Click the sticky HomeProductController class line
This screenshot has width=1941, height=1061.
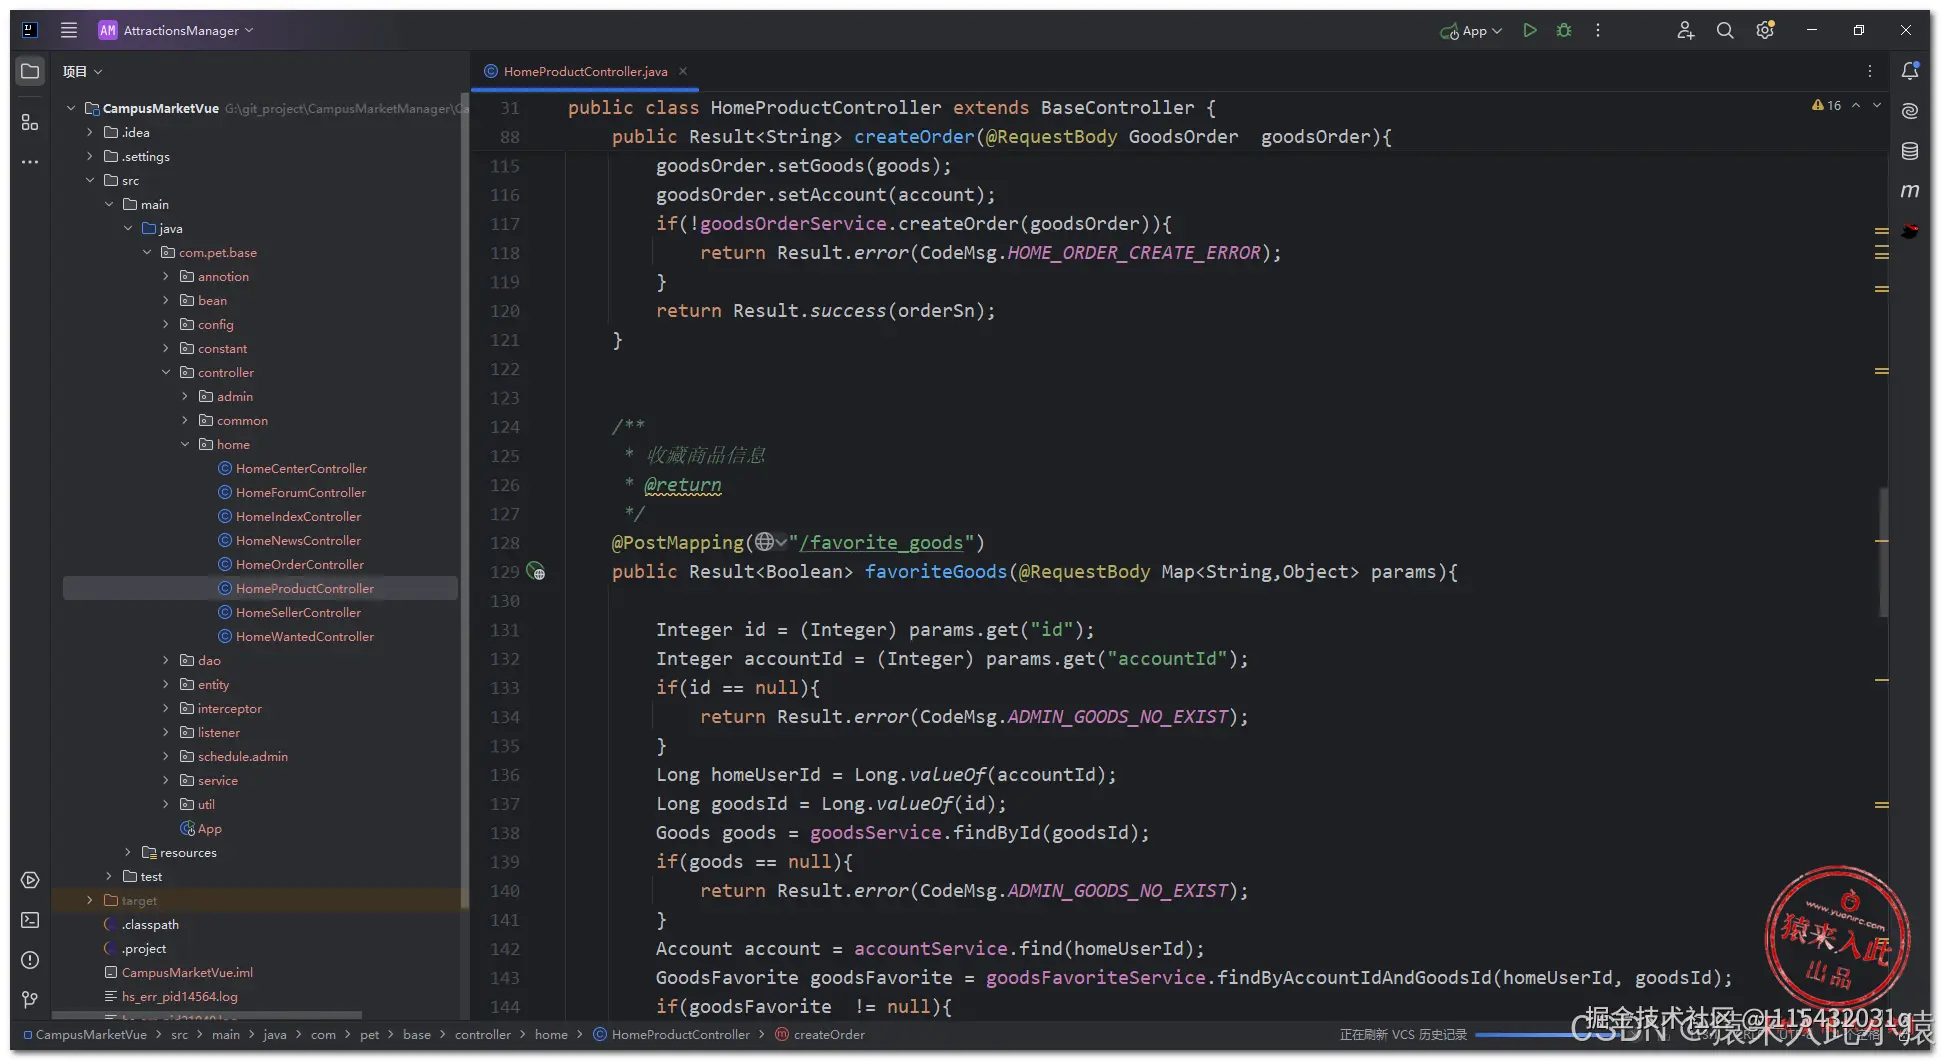point(892,108)
